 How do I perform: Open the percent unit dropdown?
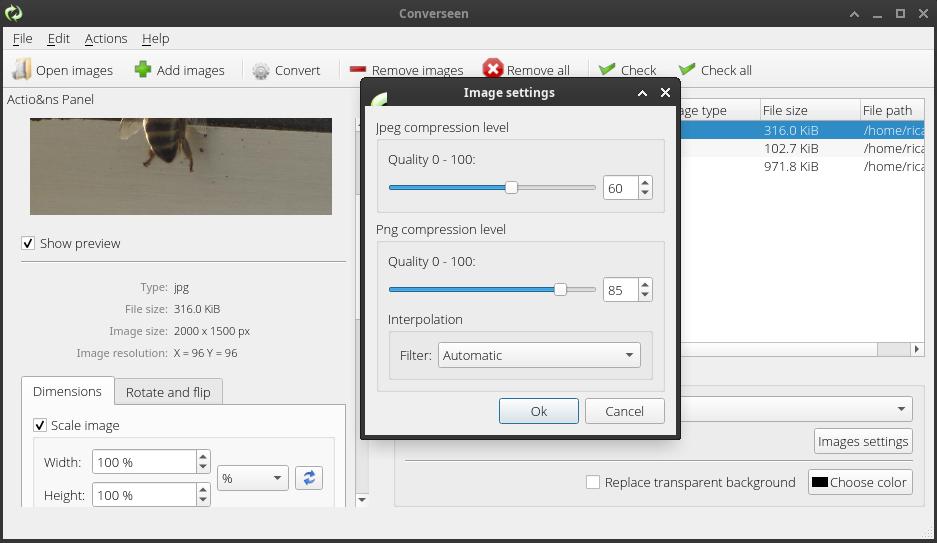[x=252, y=478]
